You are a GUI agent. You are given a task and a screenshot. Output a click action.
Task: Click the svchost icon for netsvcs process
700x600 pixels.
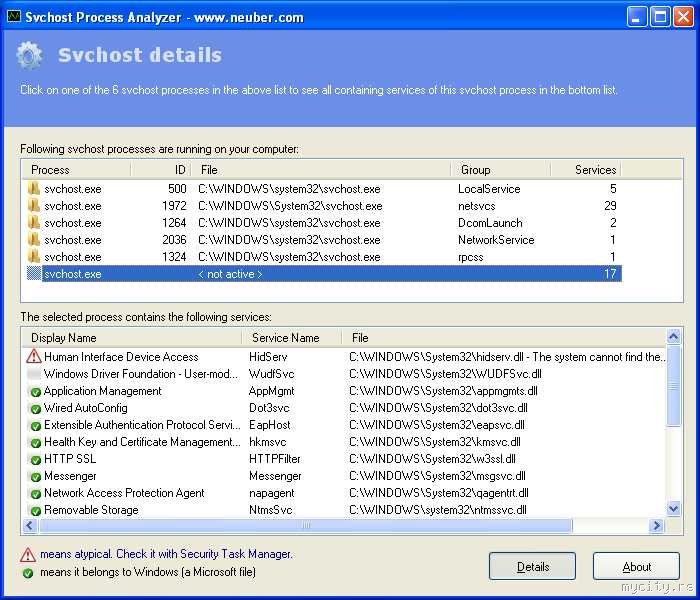pyautogui.click(x=34, y=205)
